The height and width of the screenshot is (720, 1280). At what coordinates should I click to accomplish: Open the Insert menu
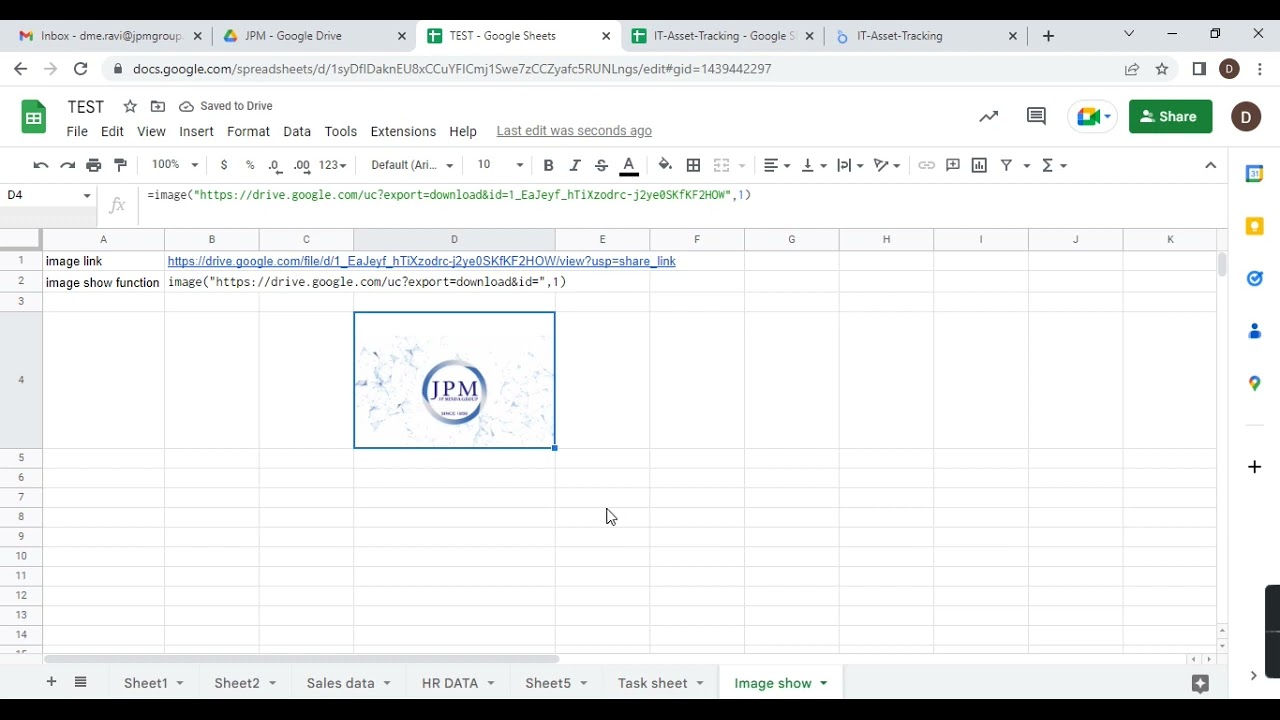[x=196, y=131]
